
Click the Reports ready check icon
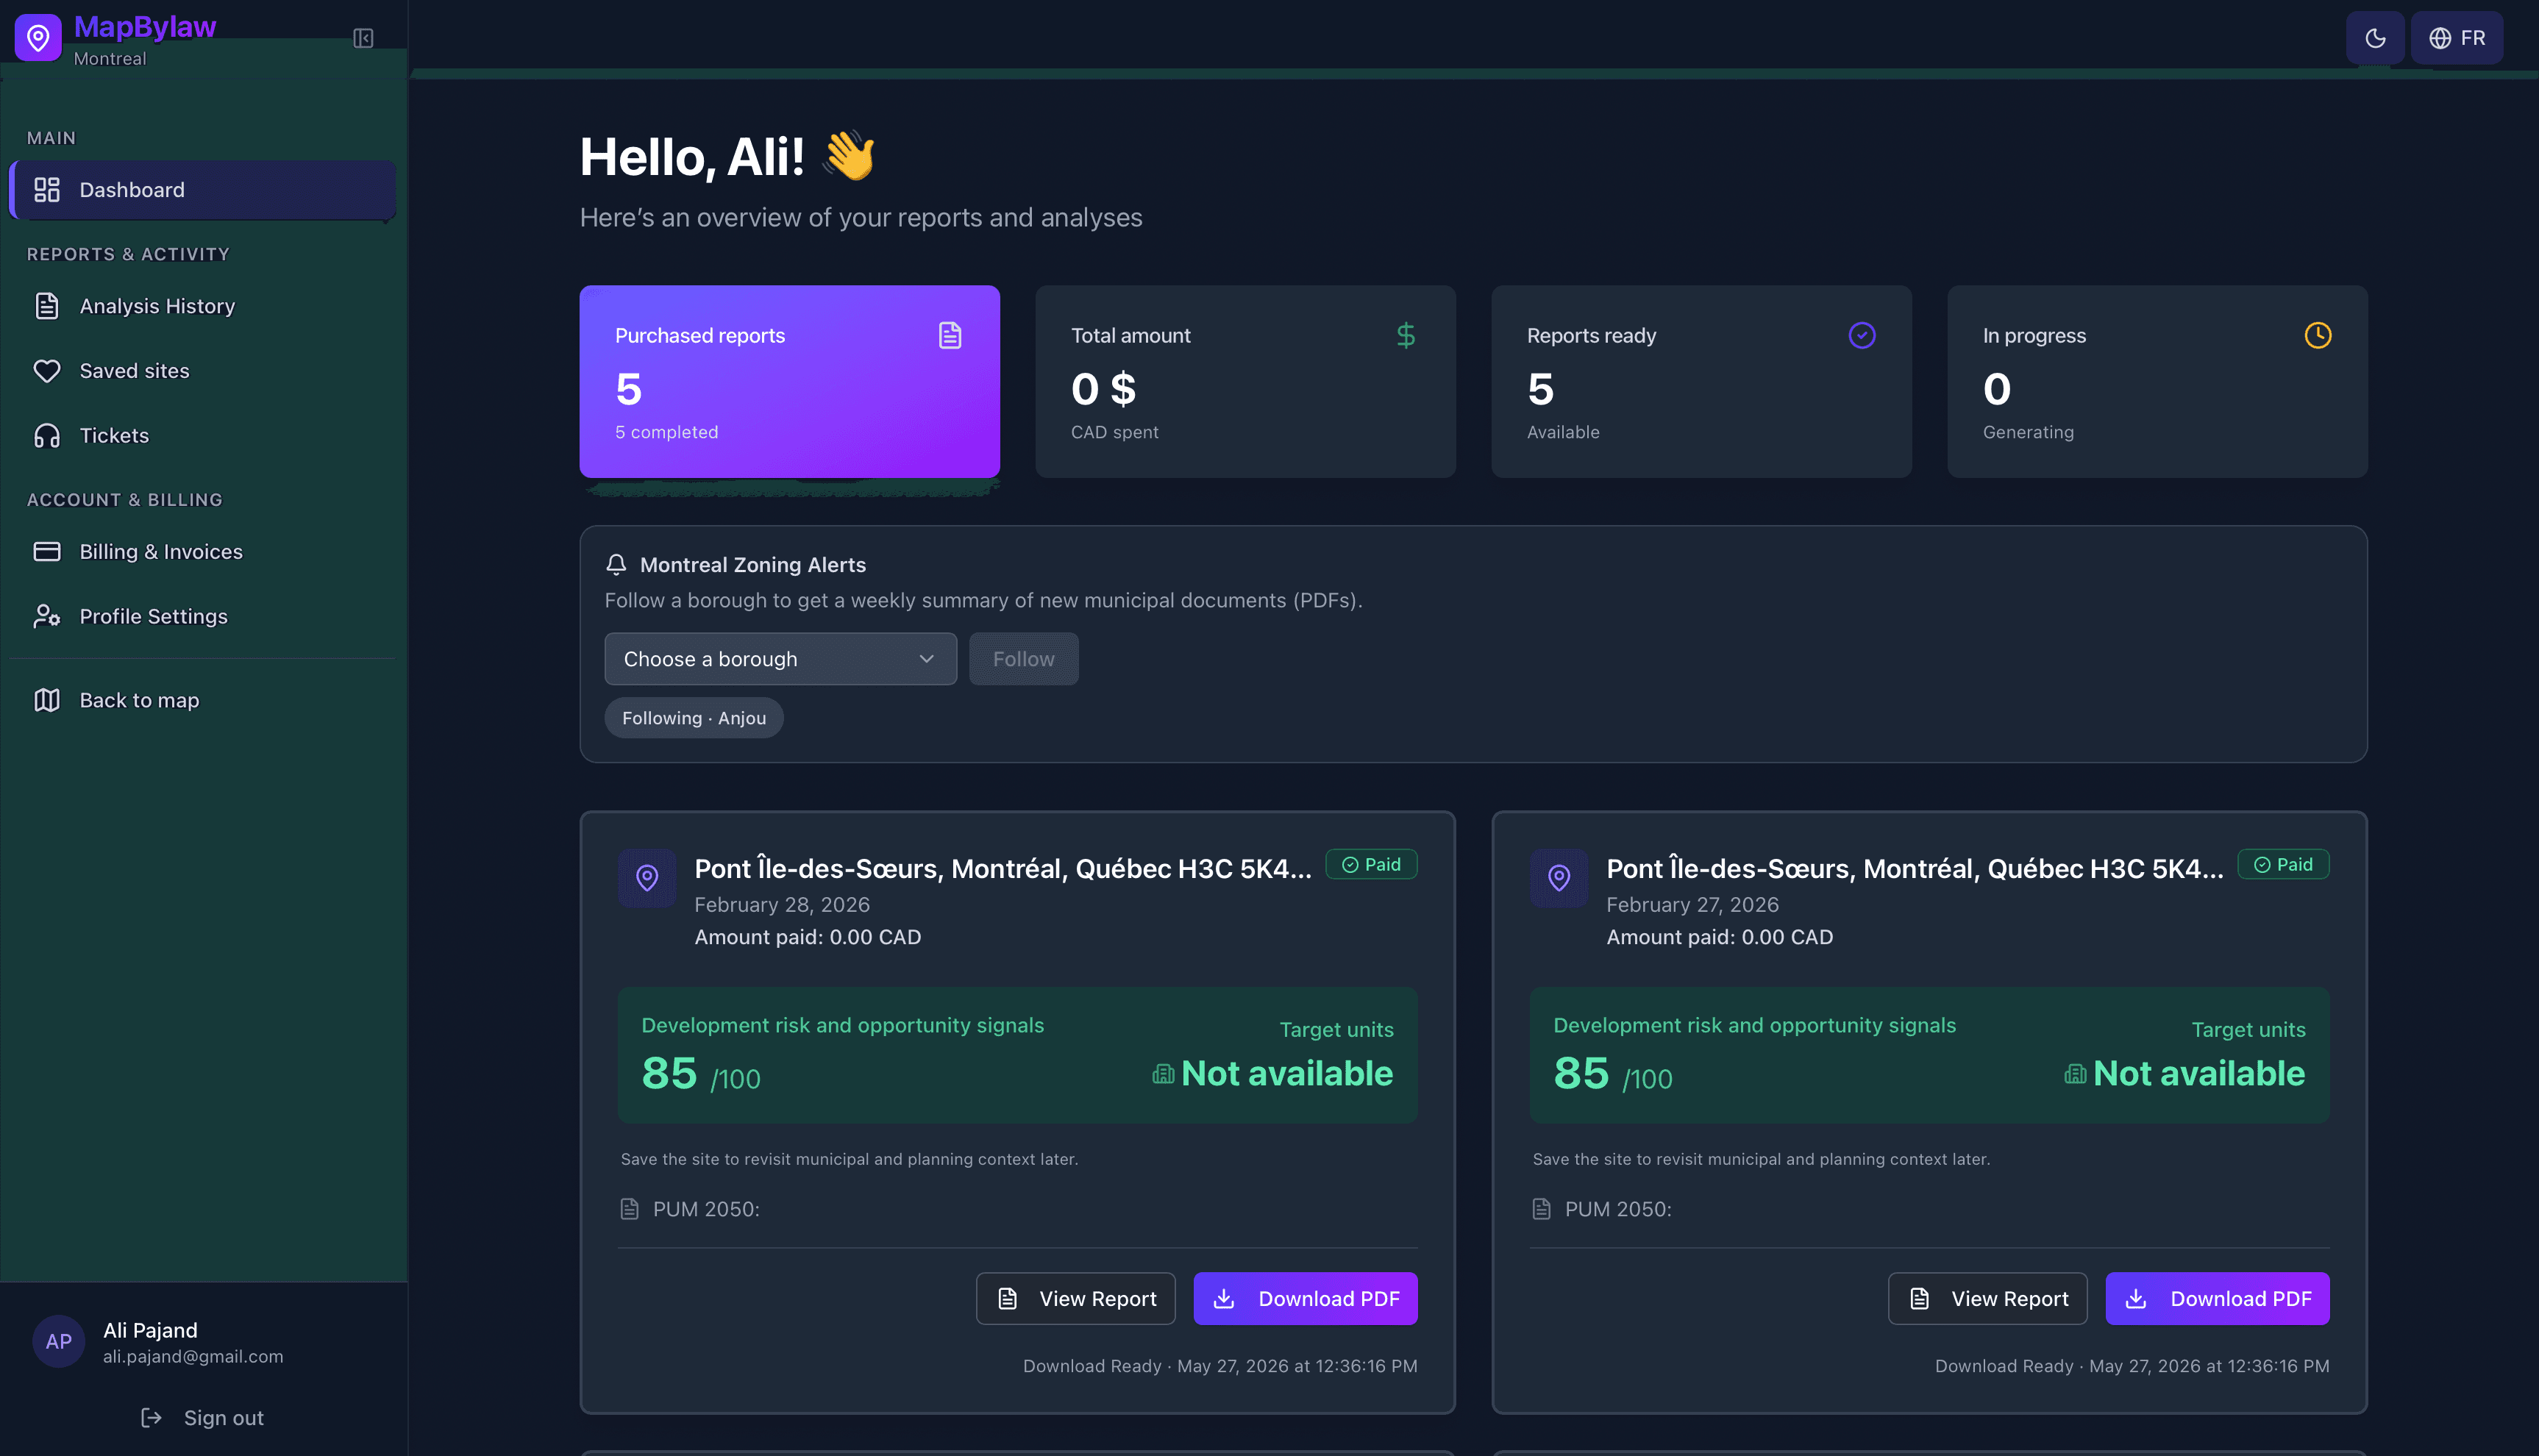click(x=1862, y=336)
